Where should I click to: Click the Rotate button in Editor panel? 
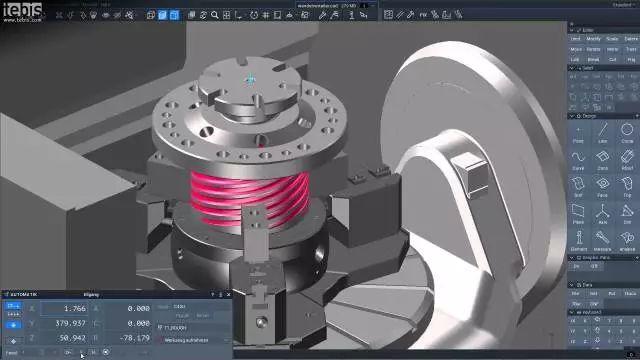coord(593,49)
